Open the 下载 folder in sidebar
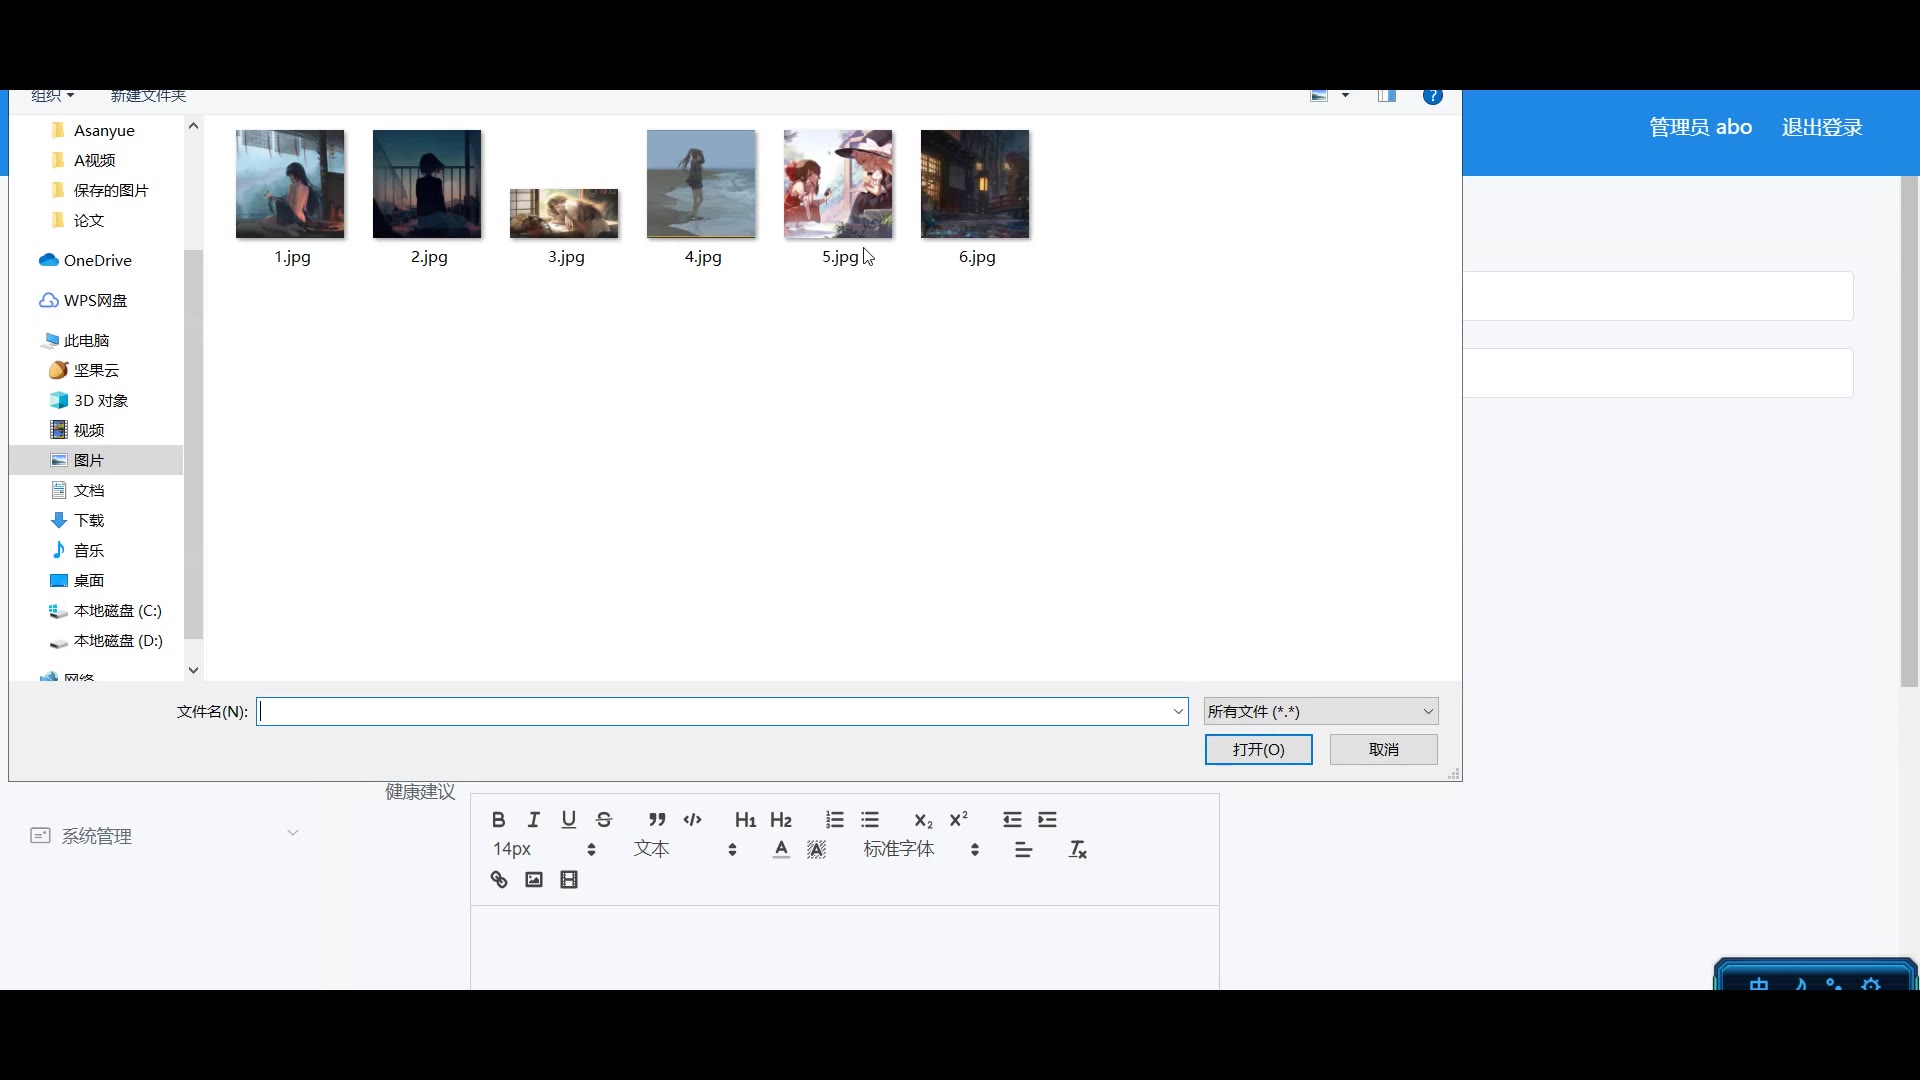 [x=88, y=520]
